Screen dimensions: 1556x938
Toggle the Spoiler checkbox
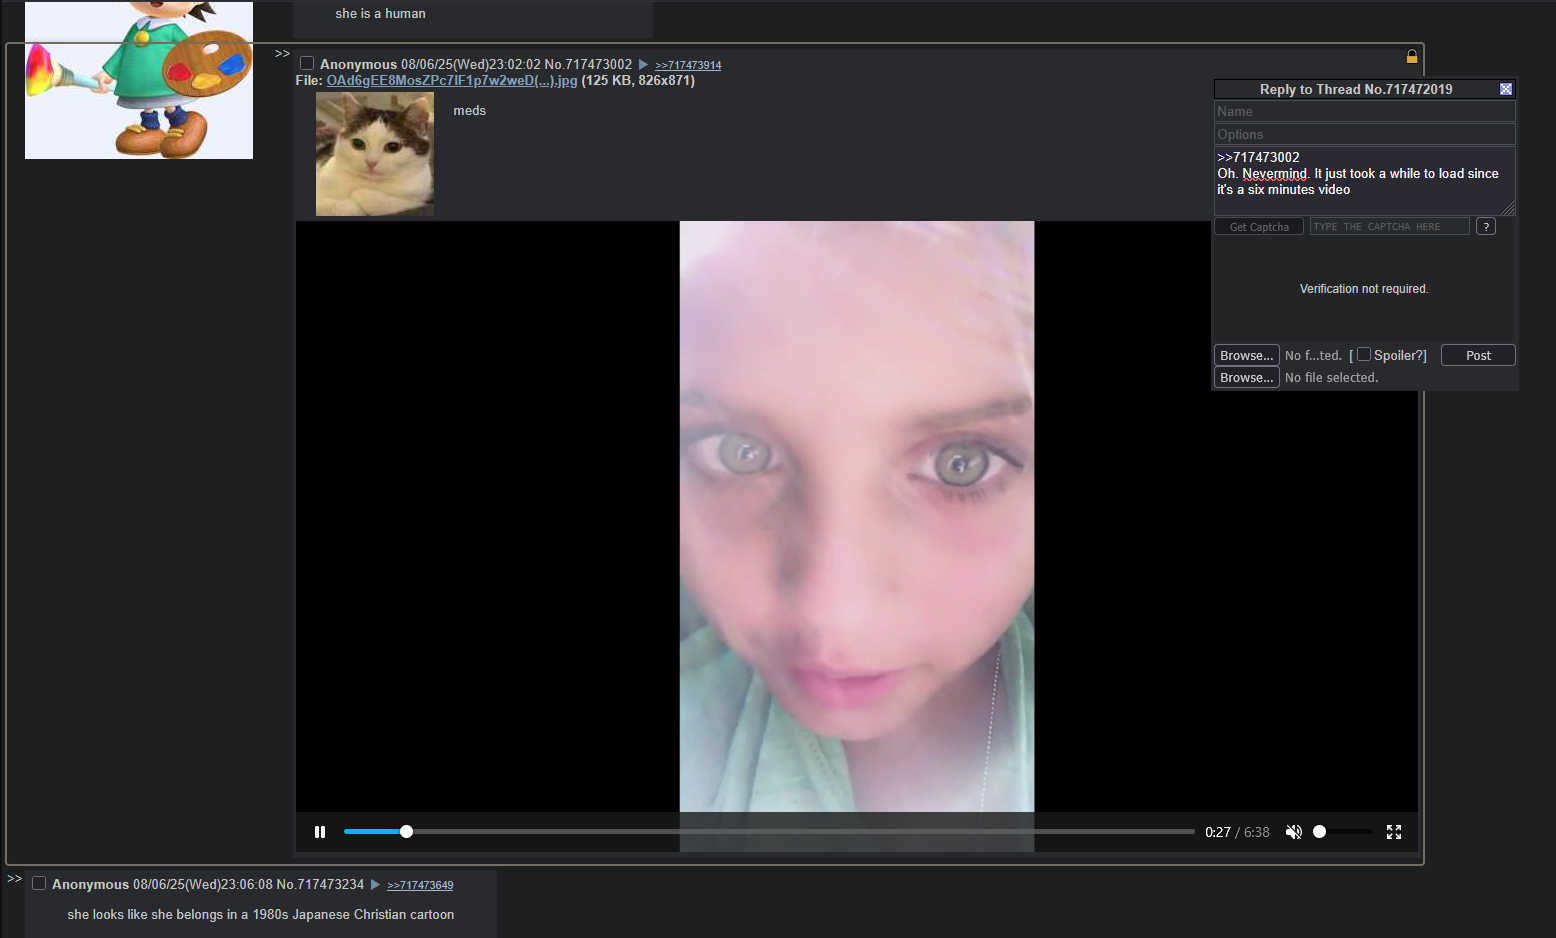(x=1363, y=355)
